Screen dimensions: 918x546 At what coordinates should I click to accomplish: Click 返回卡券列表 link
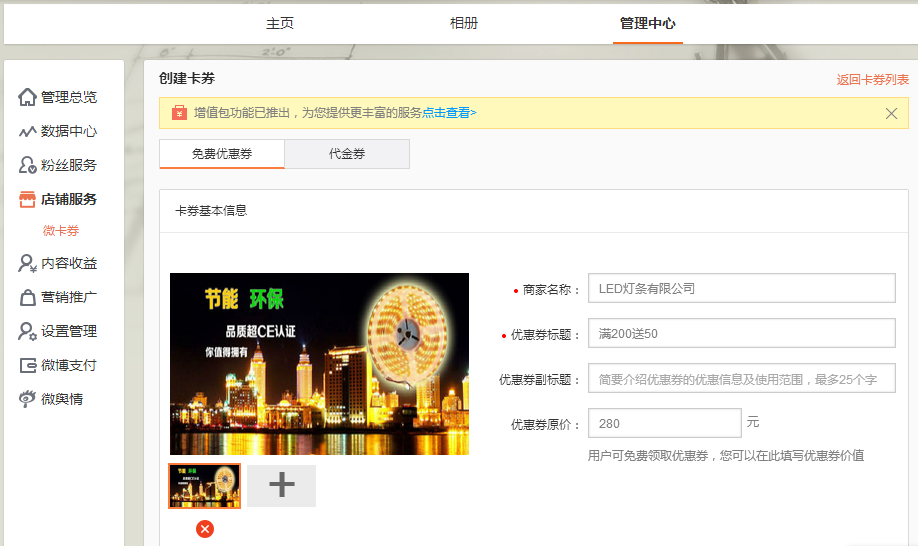pos(872,80)
